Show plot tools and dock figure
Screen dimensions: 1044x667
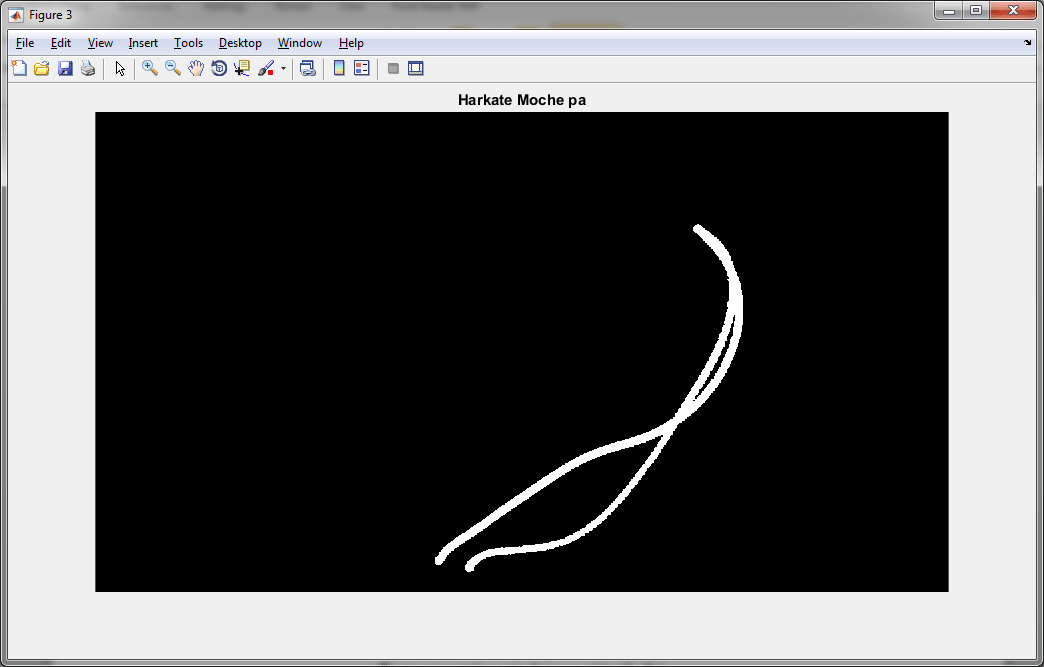click(416, 68)
